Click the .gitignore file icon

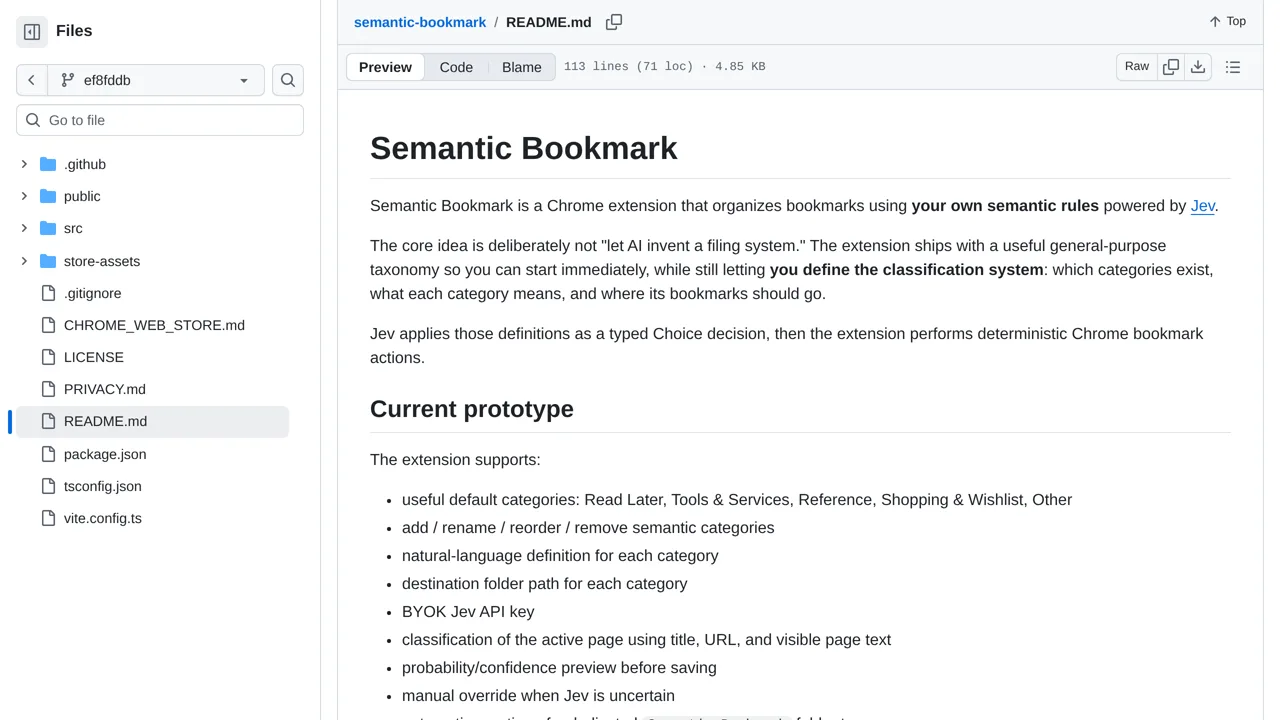coord(48,293)
